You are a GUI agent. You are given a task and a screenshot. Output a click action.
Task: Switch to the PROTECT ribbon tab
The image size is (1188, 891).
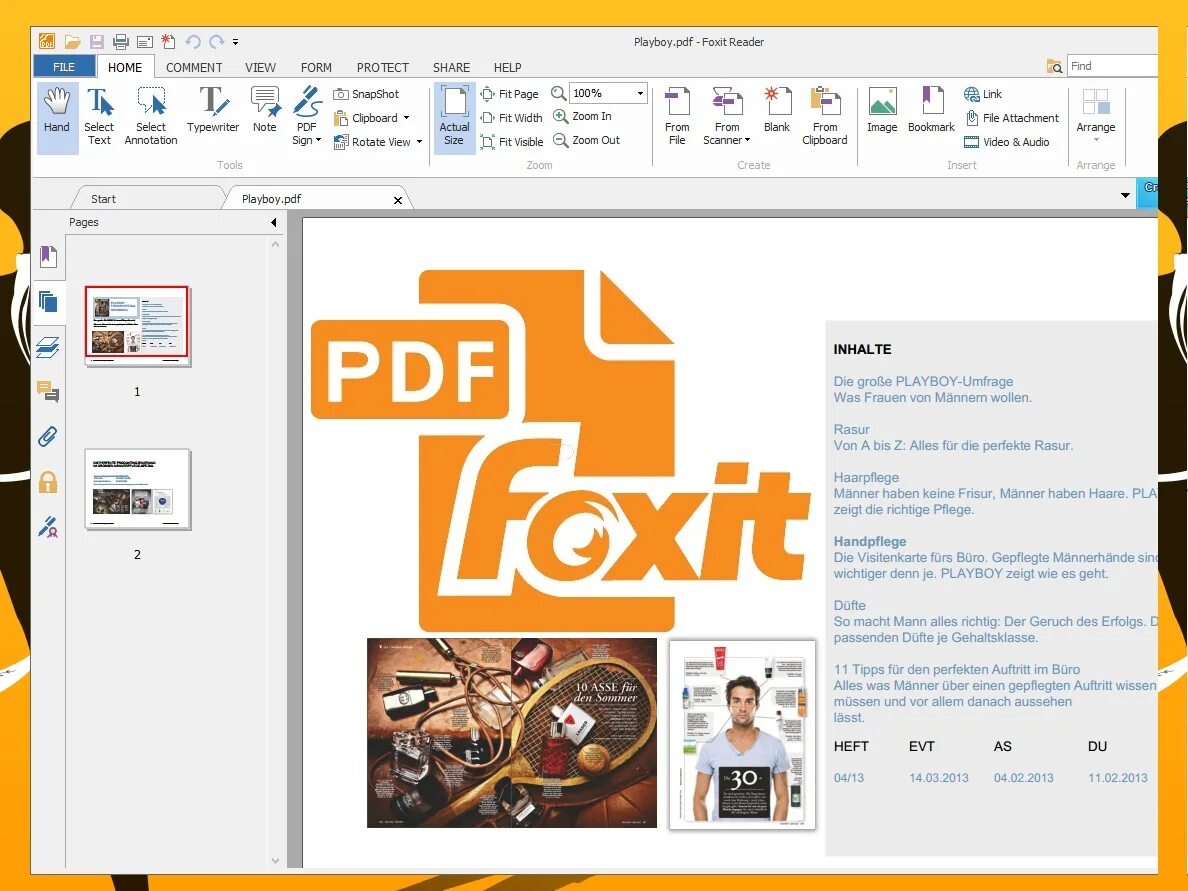pyautogui.click(x=383, y=67)
